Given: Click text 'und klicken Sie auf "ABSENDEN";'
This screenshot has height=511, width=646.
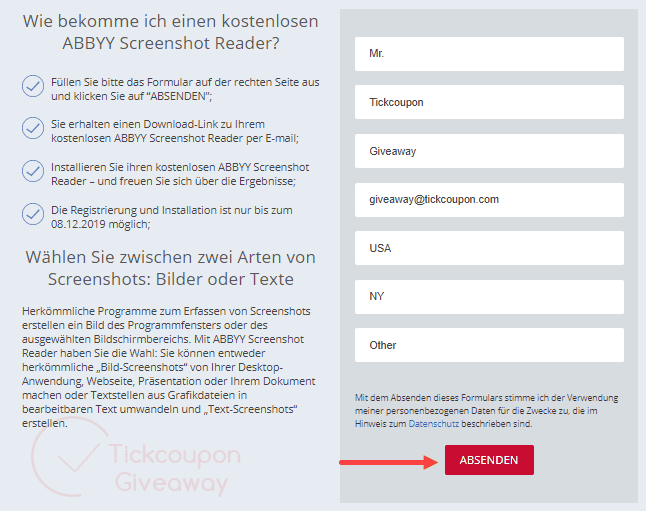Looking at the screenshot, I should click(x=131, y=96).
